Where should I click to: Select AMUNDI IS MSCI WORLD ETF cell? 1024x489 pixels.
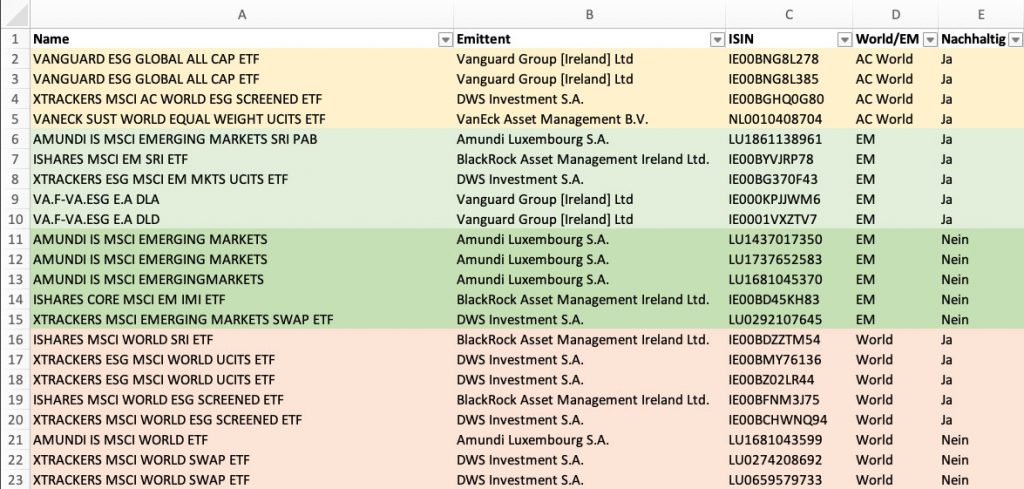tap(242, 440)
